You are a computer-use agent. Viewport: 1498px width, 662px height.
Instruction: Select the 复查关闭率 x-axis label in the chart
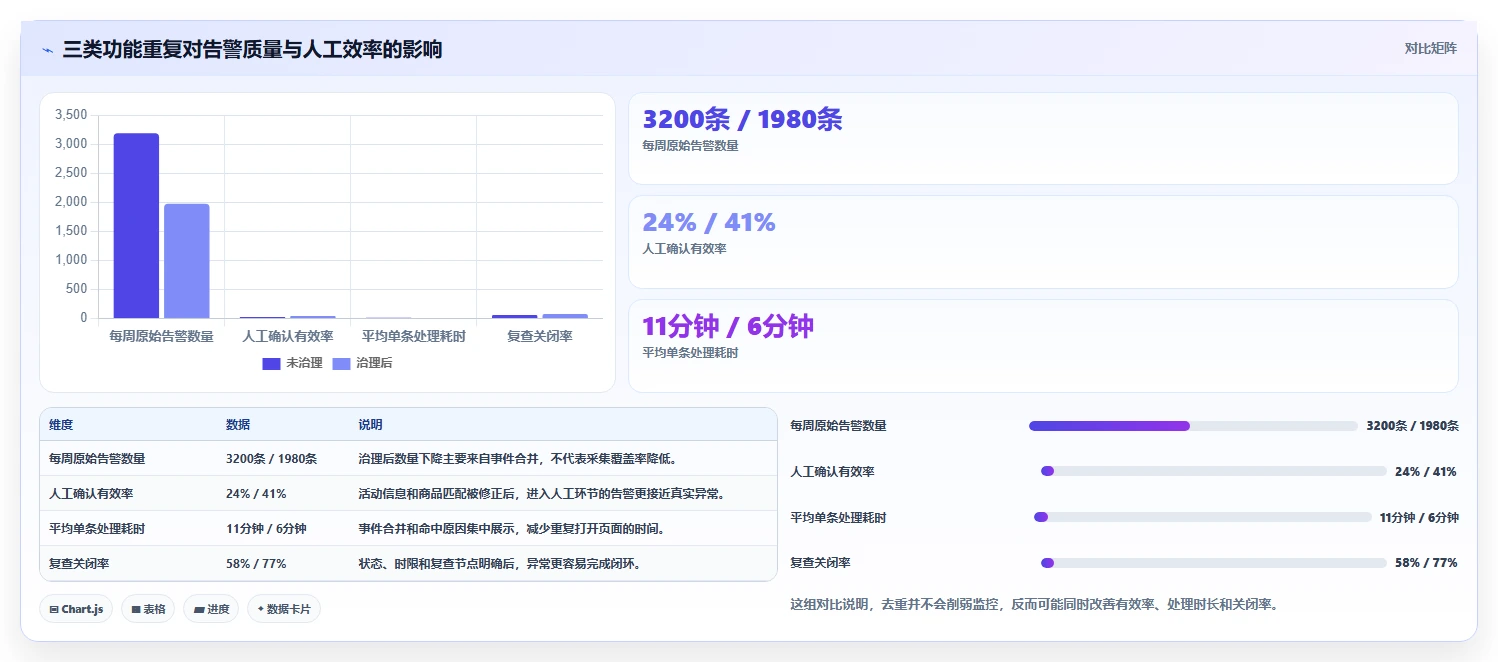pyautogui.click(x=540, y=336)
